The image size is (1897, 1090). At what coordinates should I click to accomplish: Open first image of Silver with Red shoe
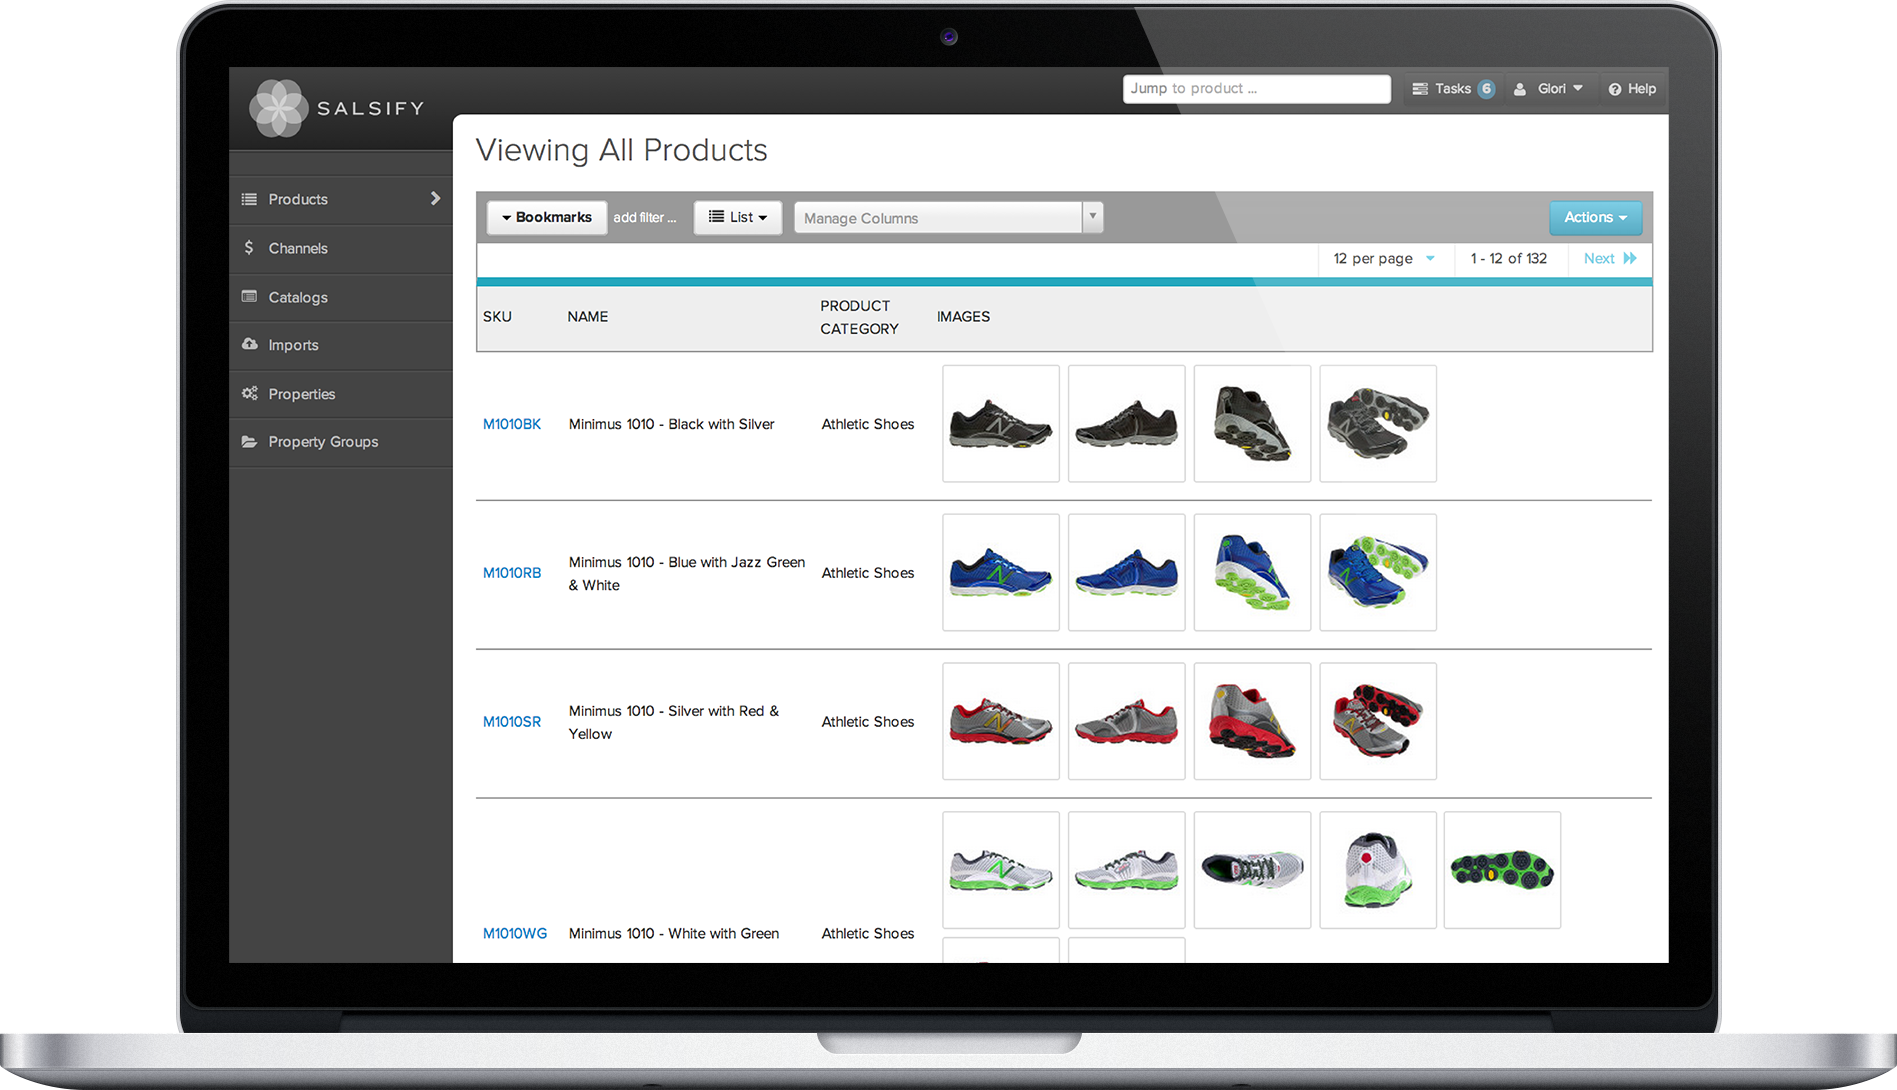point(1001,722)
